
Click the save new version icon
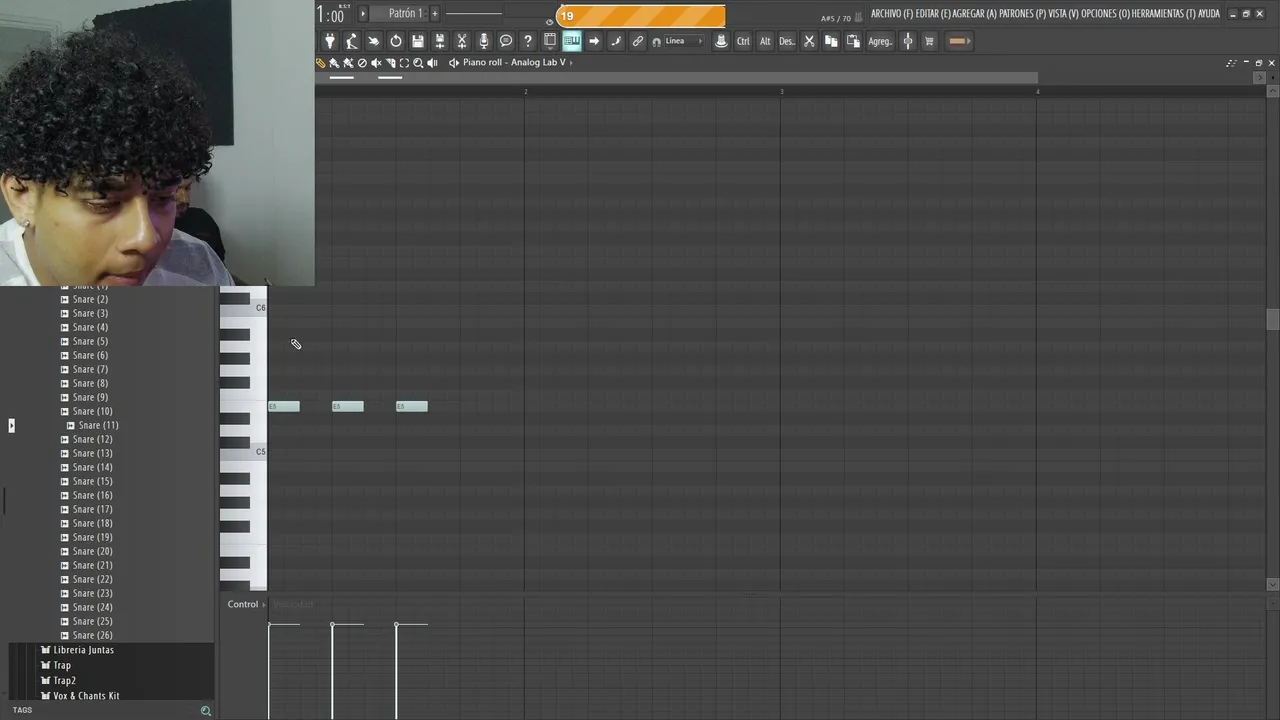pos(440,41)
